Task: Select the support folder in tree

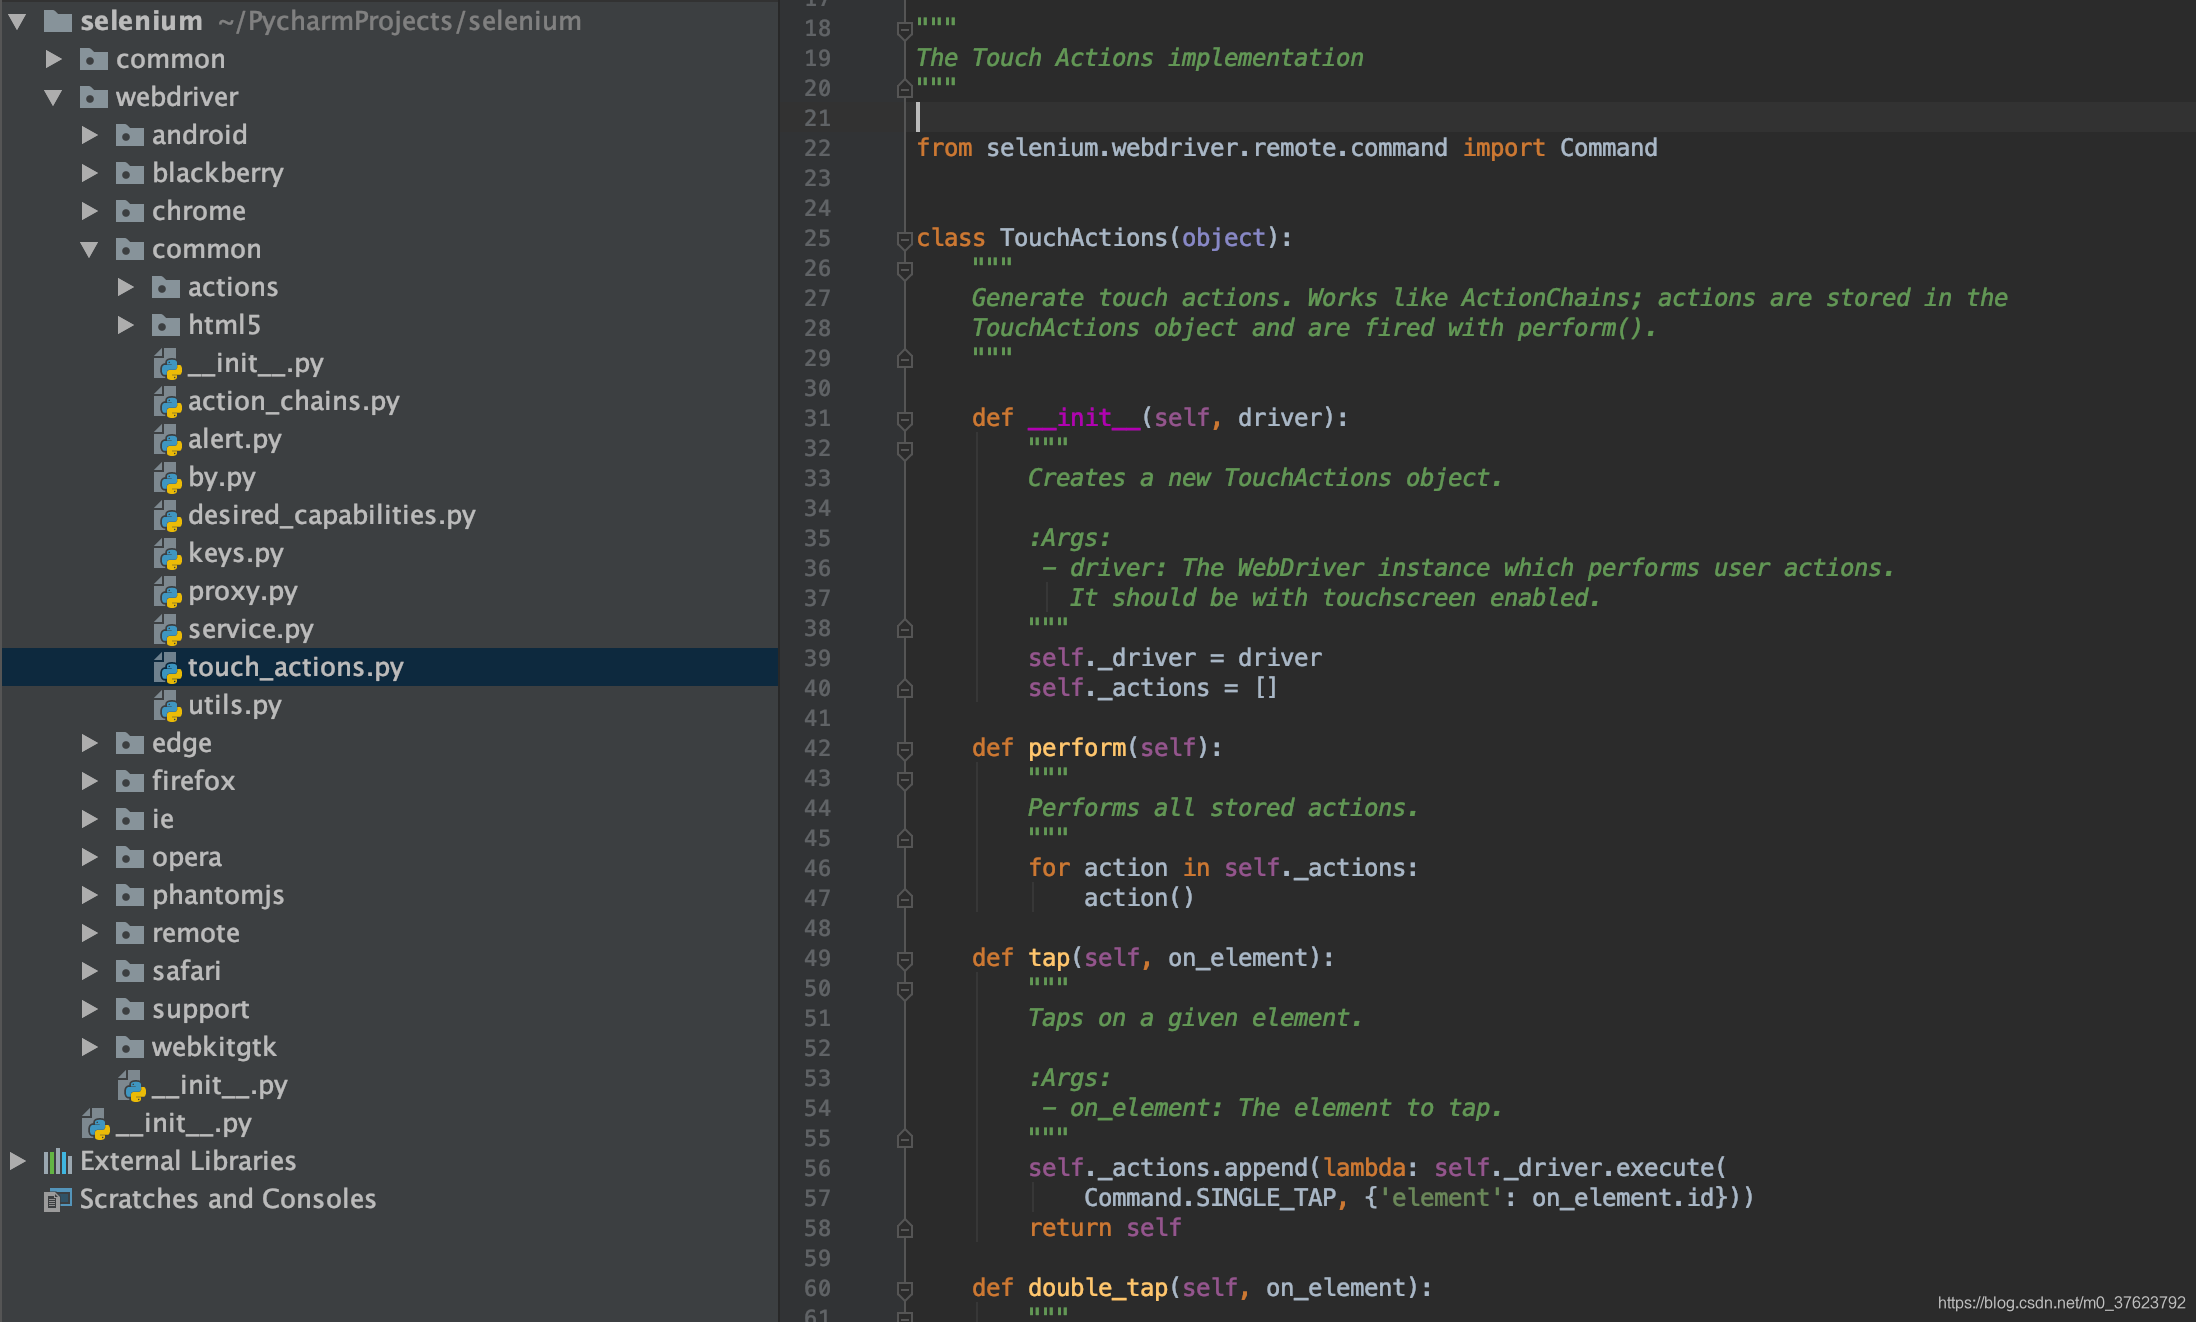Action: click(200, 1009)
